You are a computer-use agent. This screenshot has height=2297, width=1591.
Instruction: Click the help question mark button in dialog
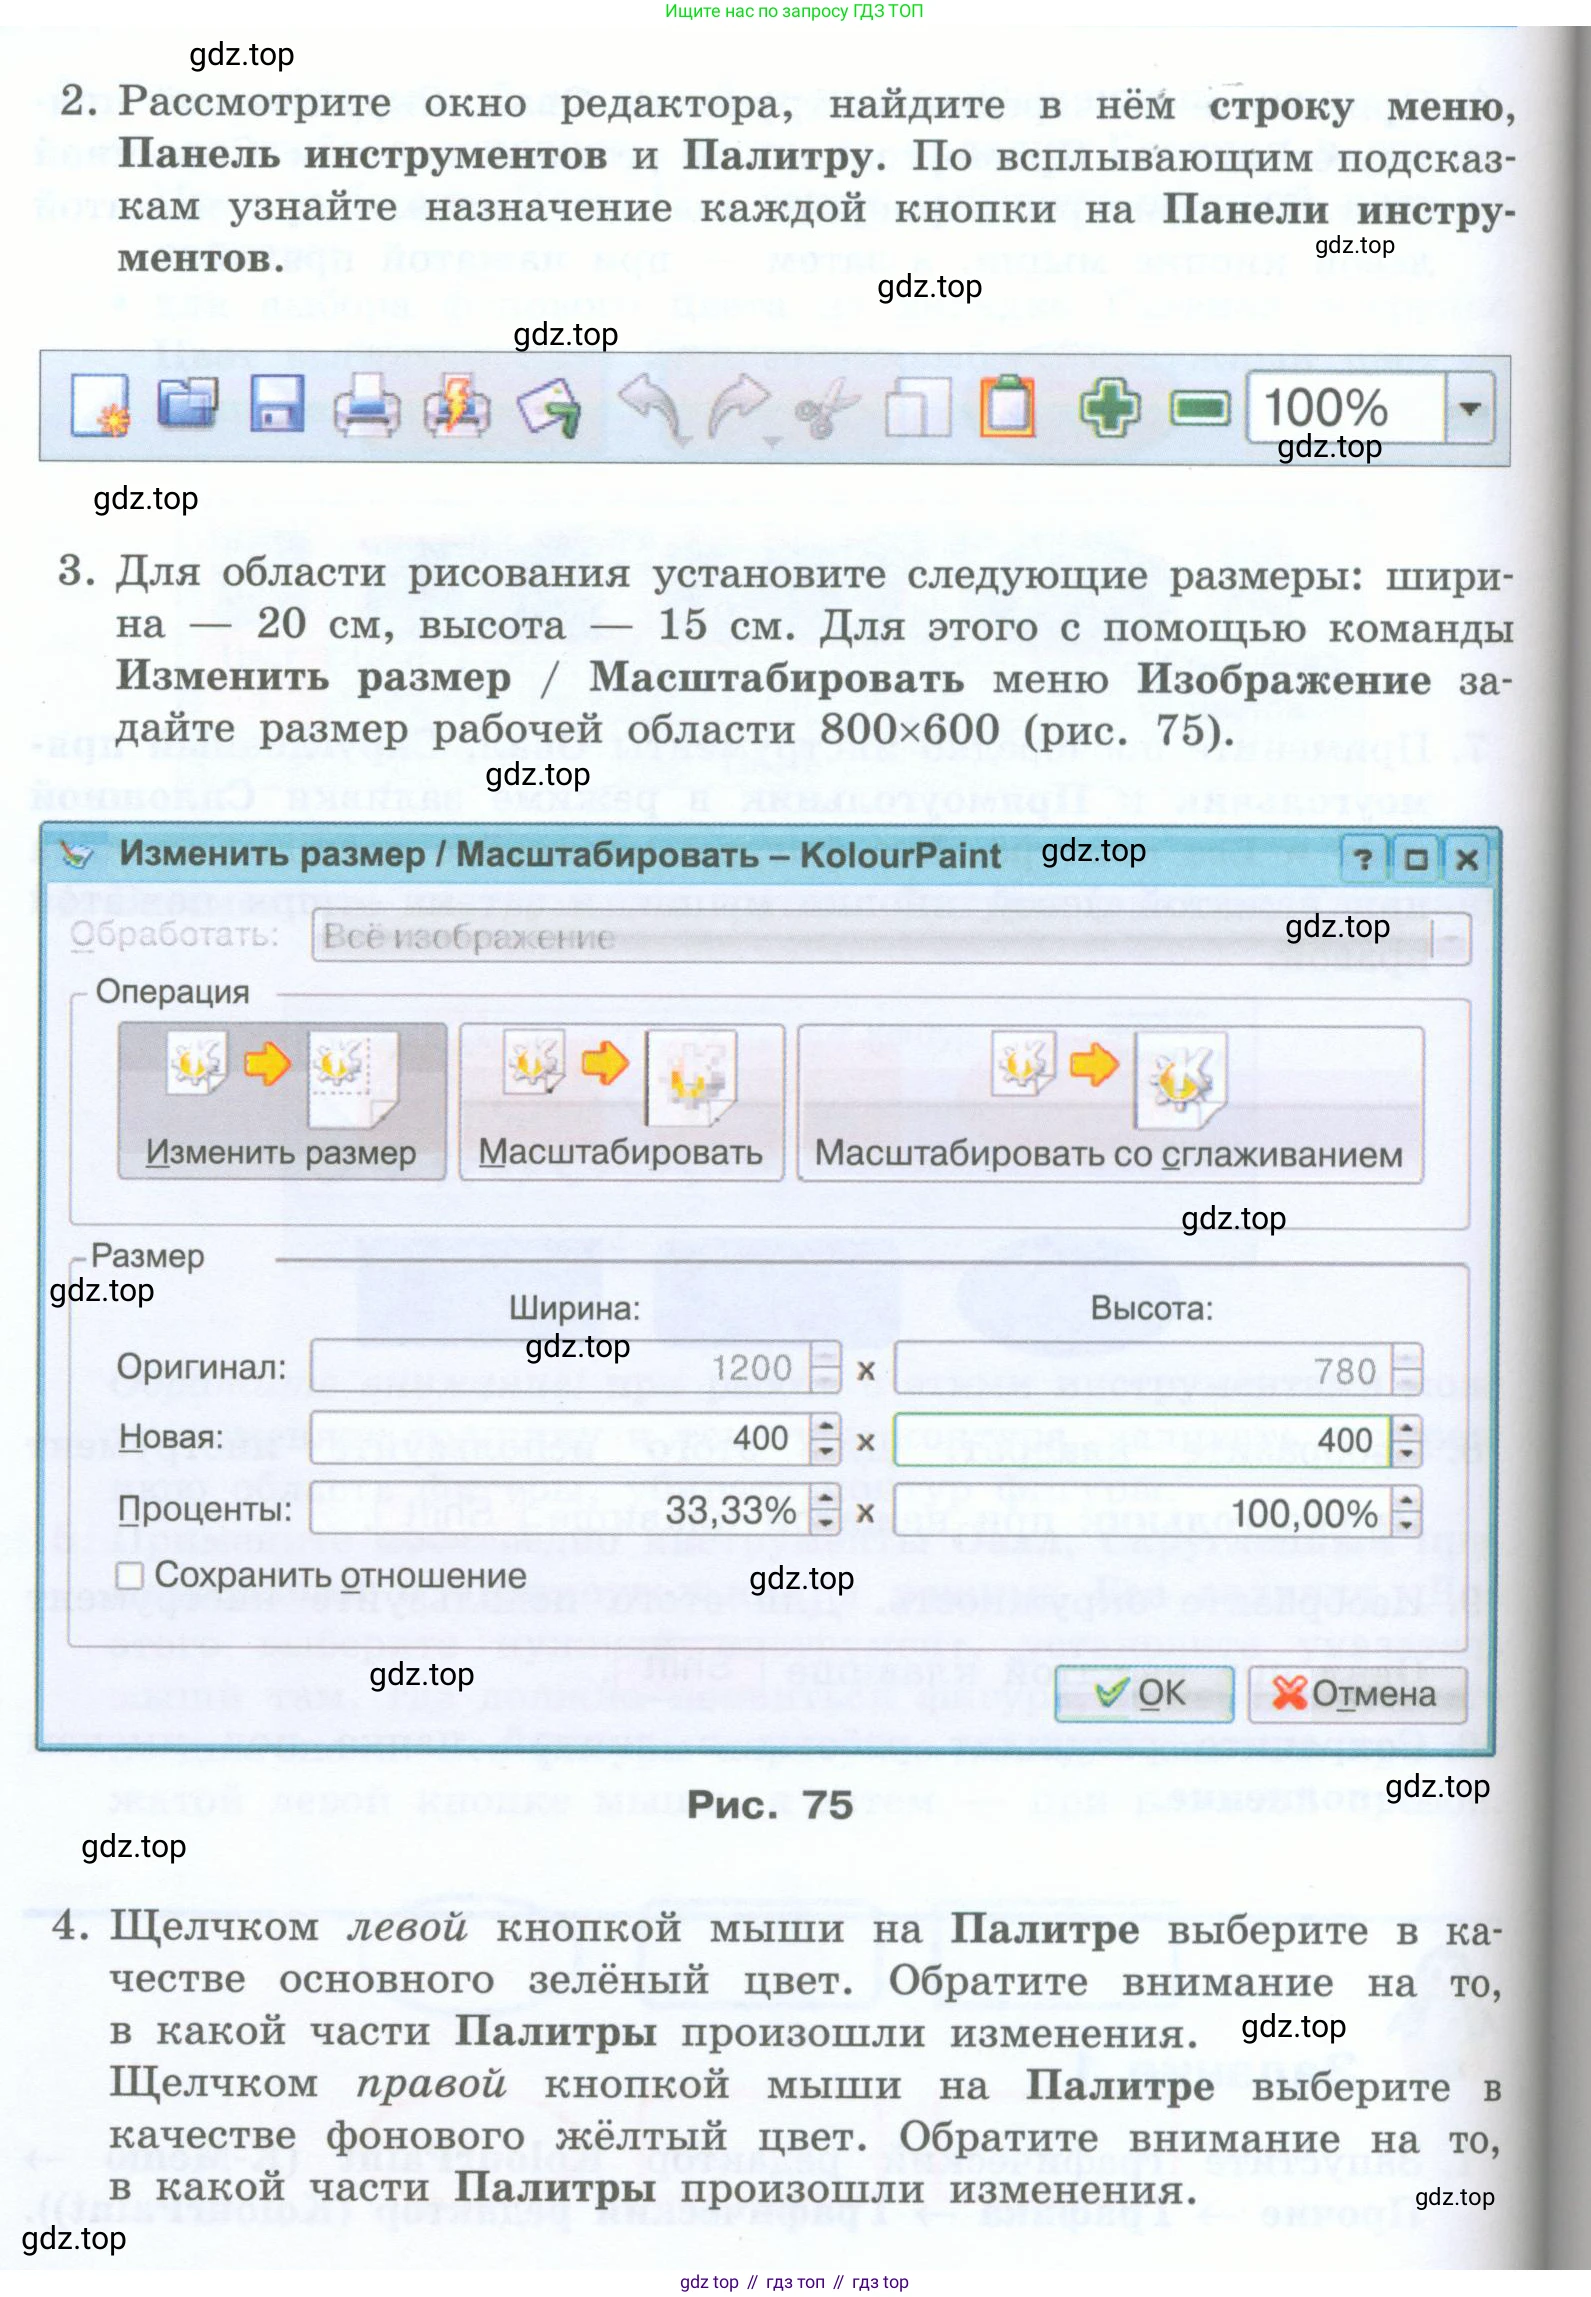(x=1362, y=859)
